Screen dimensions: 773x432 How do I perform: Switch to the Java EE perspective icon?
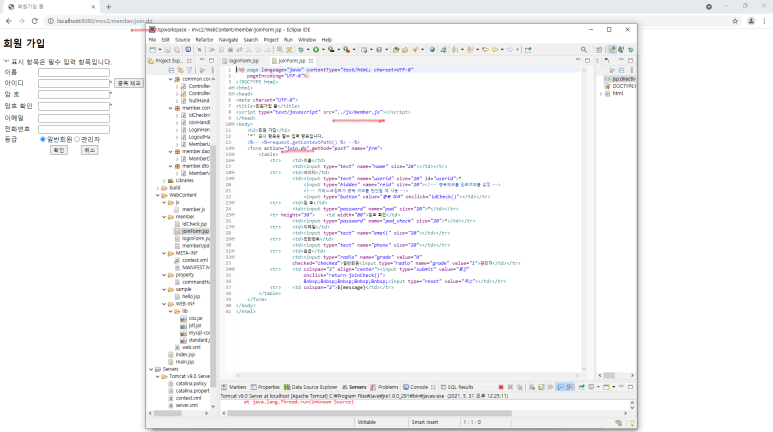[612, 50]
